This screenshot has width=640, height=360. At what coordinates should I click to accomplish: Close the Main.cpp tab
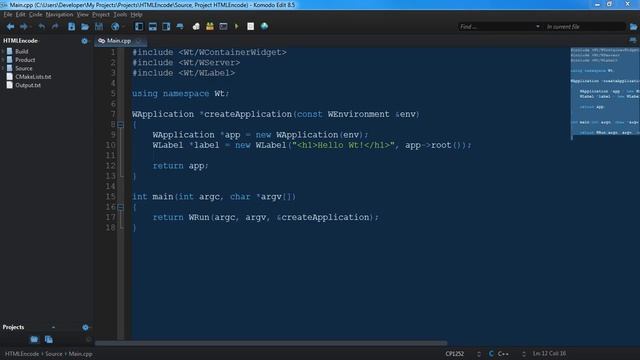tap(139, 41)
